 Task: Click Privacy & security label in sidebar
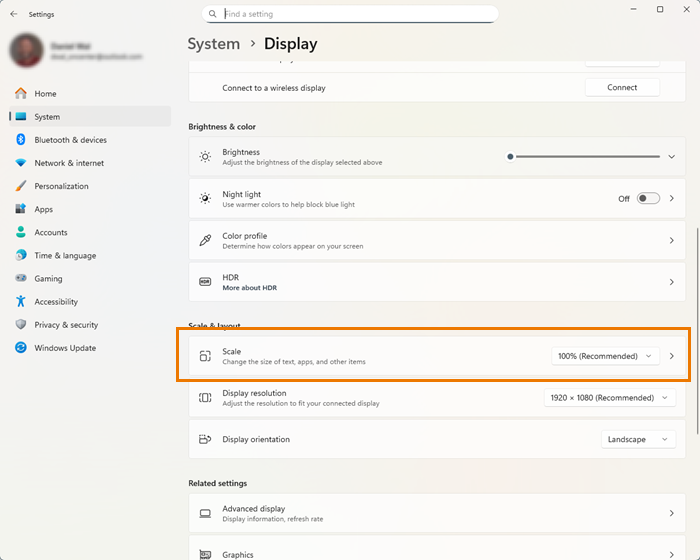66,325
